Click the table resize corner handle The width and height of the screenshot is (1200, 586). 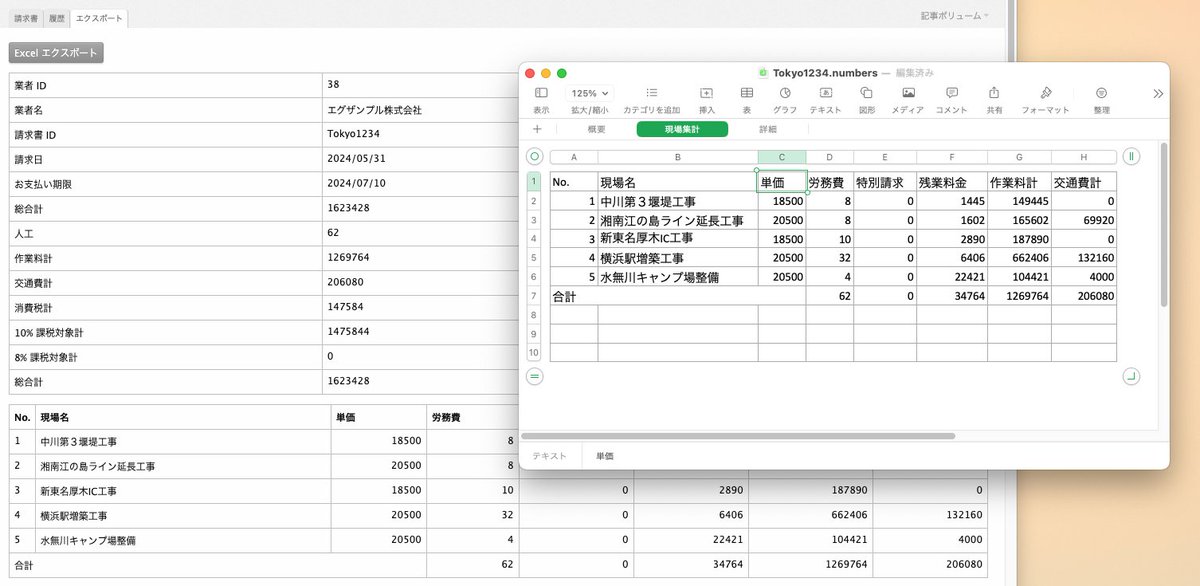click(x=1131, y=376)
